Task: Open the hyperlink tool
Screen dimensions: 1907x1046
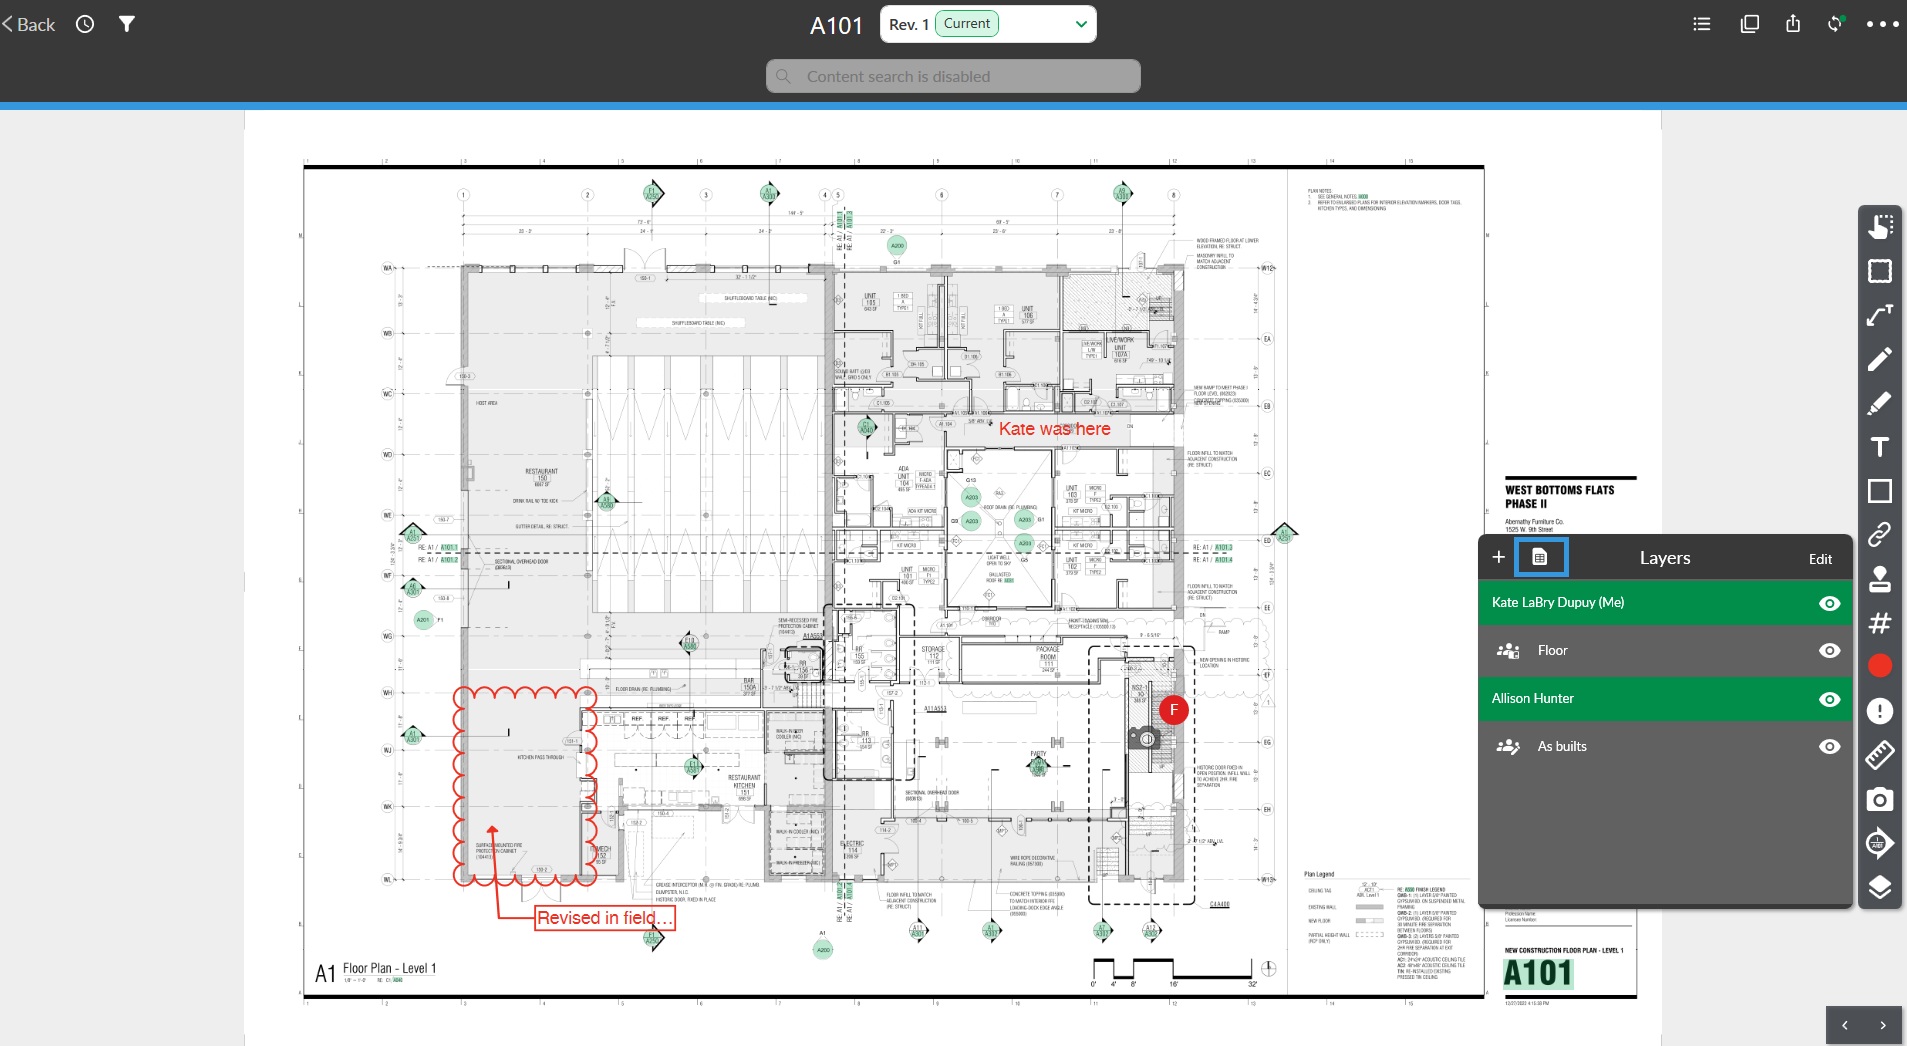Action: (1879, 535)
